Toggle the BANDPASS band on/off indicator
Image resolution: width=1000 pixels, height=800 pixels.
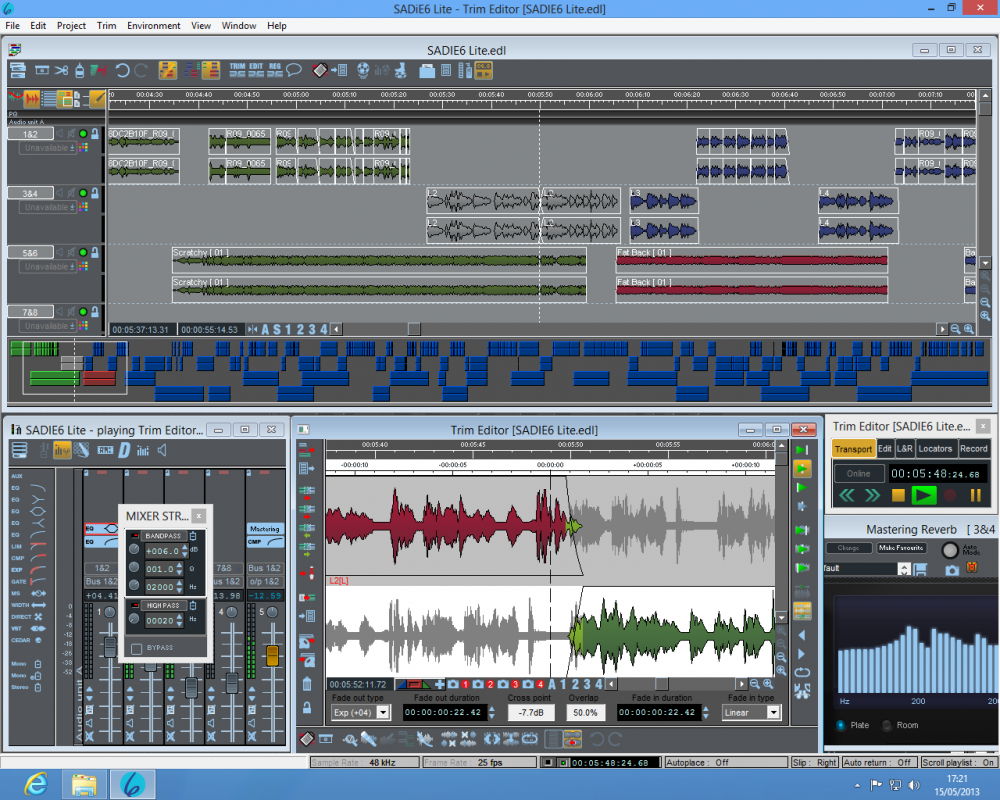[x=135, y=535]
